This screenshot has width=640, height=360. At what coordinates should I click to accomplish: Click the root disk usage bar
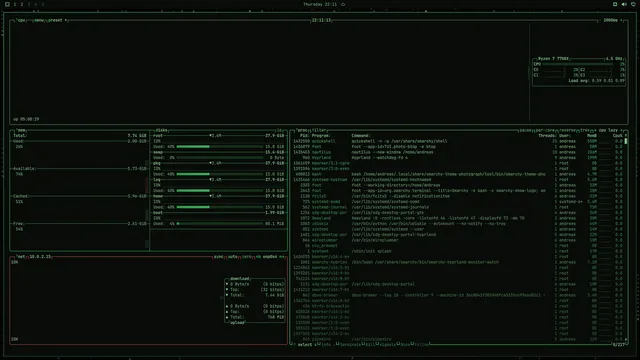coord(220,147)
